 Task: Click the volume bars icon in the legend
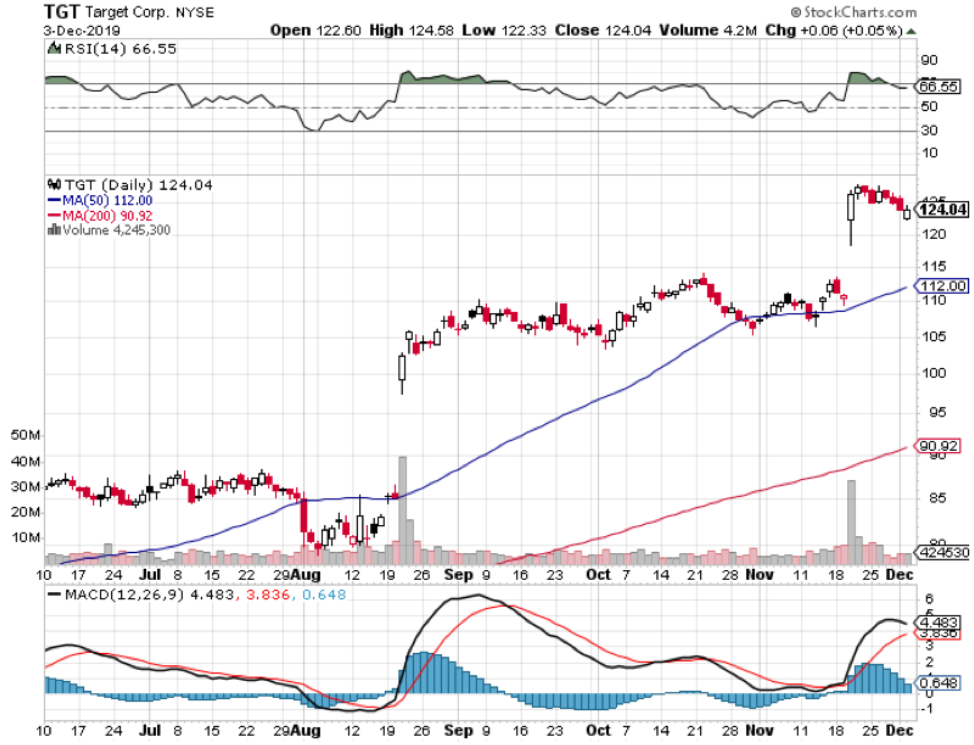[x=54, y=229]
